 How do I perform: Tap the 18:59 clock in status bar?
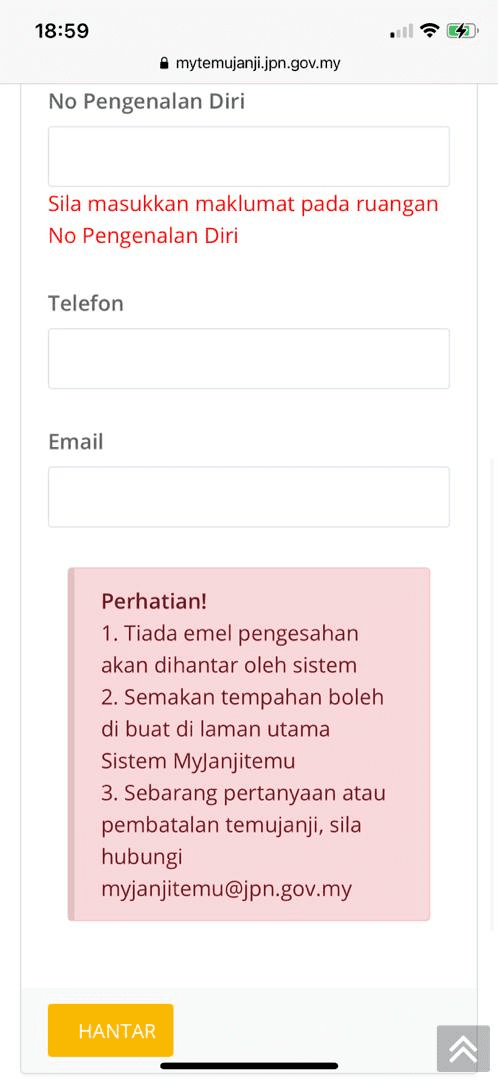pos(62,31)
